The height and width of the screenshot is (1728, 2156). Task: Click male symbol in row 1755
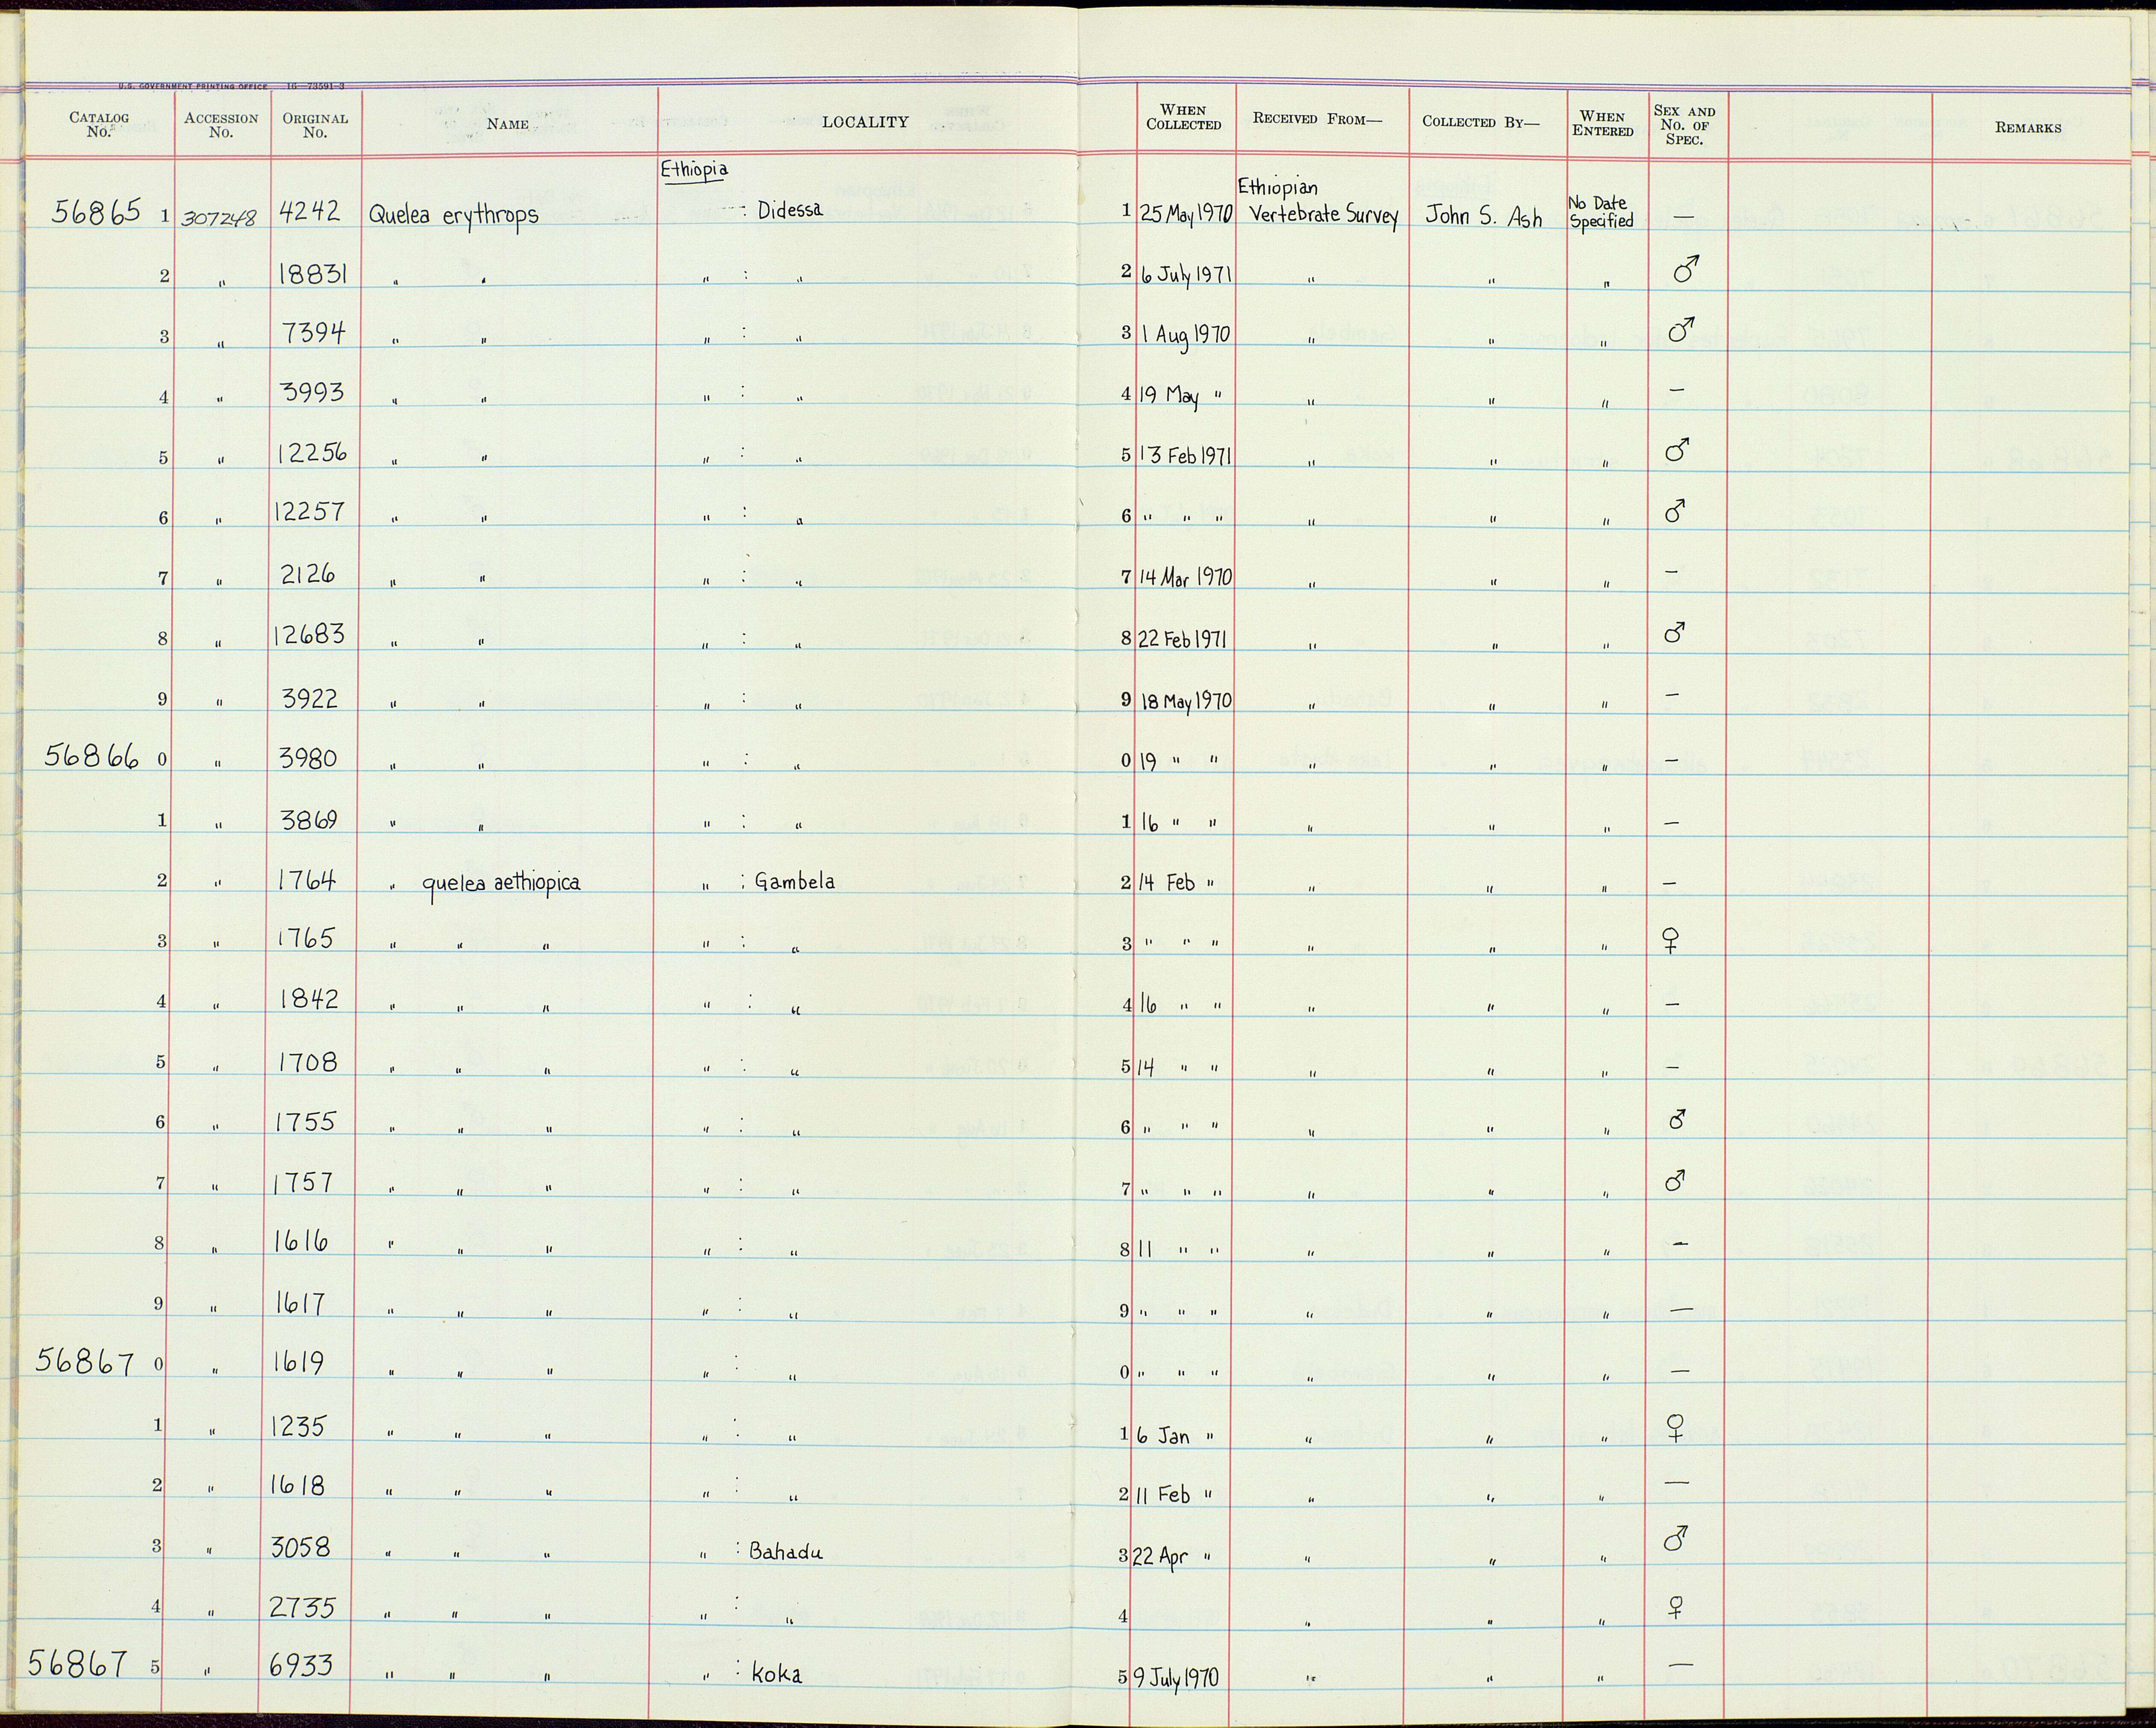pyautogui.click(x=1677, y=1119)
